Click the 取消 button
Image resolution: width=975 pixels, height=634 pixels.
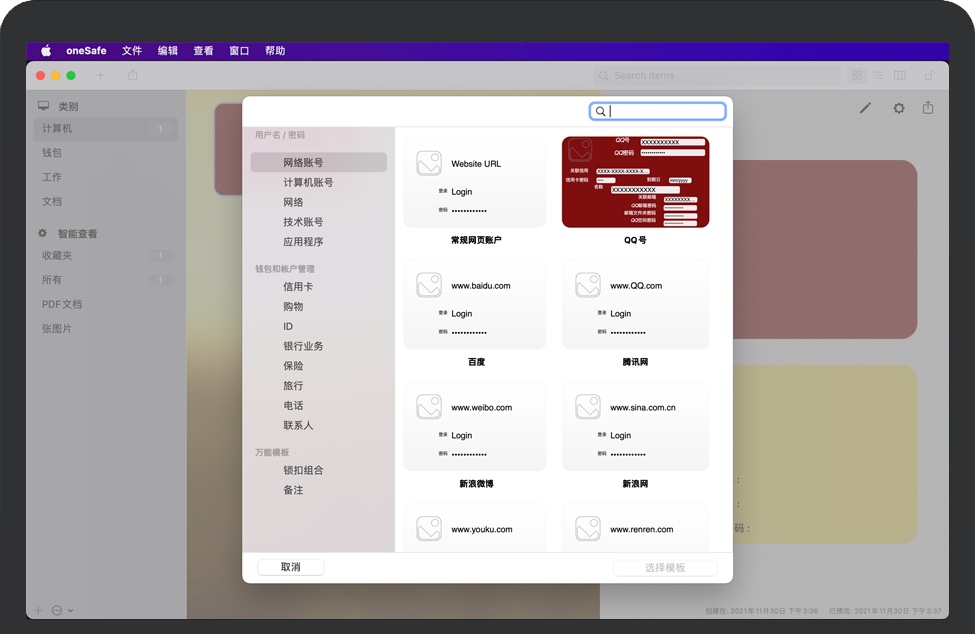(290, 567)
